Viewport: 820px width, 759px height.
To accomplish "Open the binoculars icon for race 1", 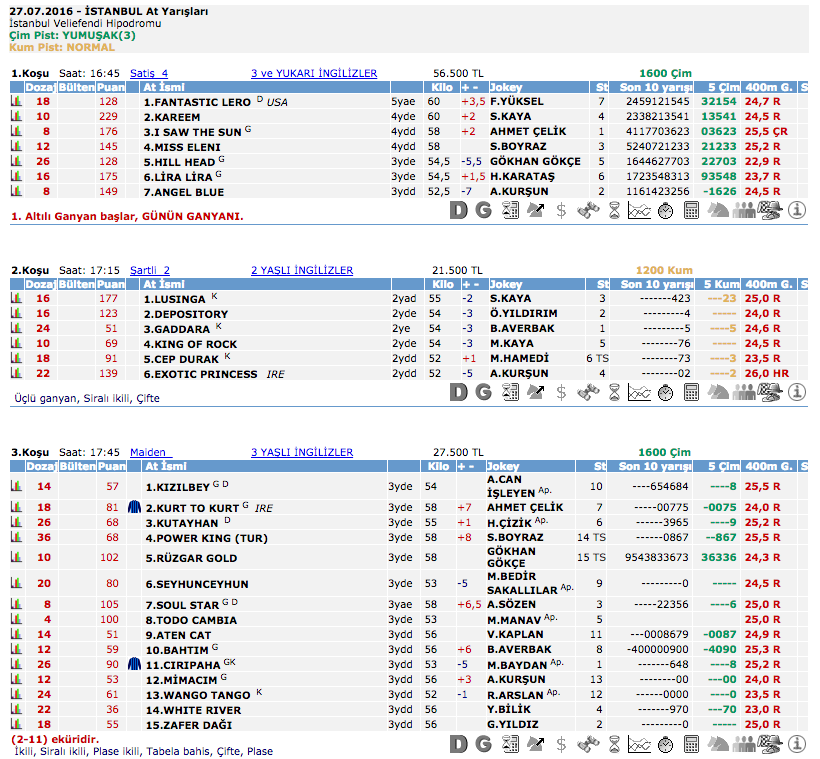I will [587, 210].
